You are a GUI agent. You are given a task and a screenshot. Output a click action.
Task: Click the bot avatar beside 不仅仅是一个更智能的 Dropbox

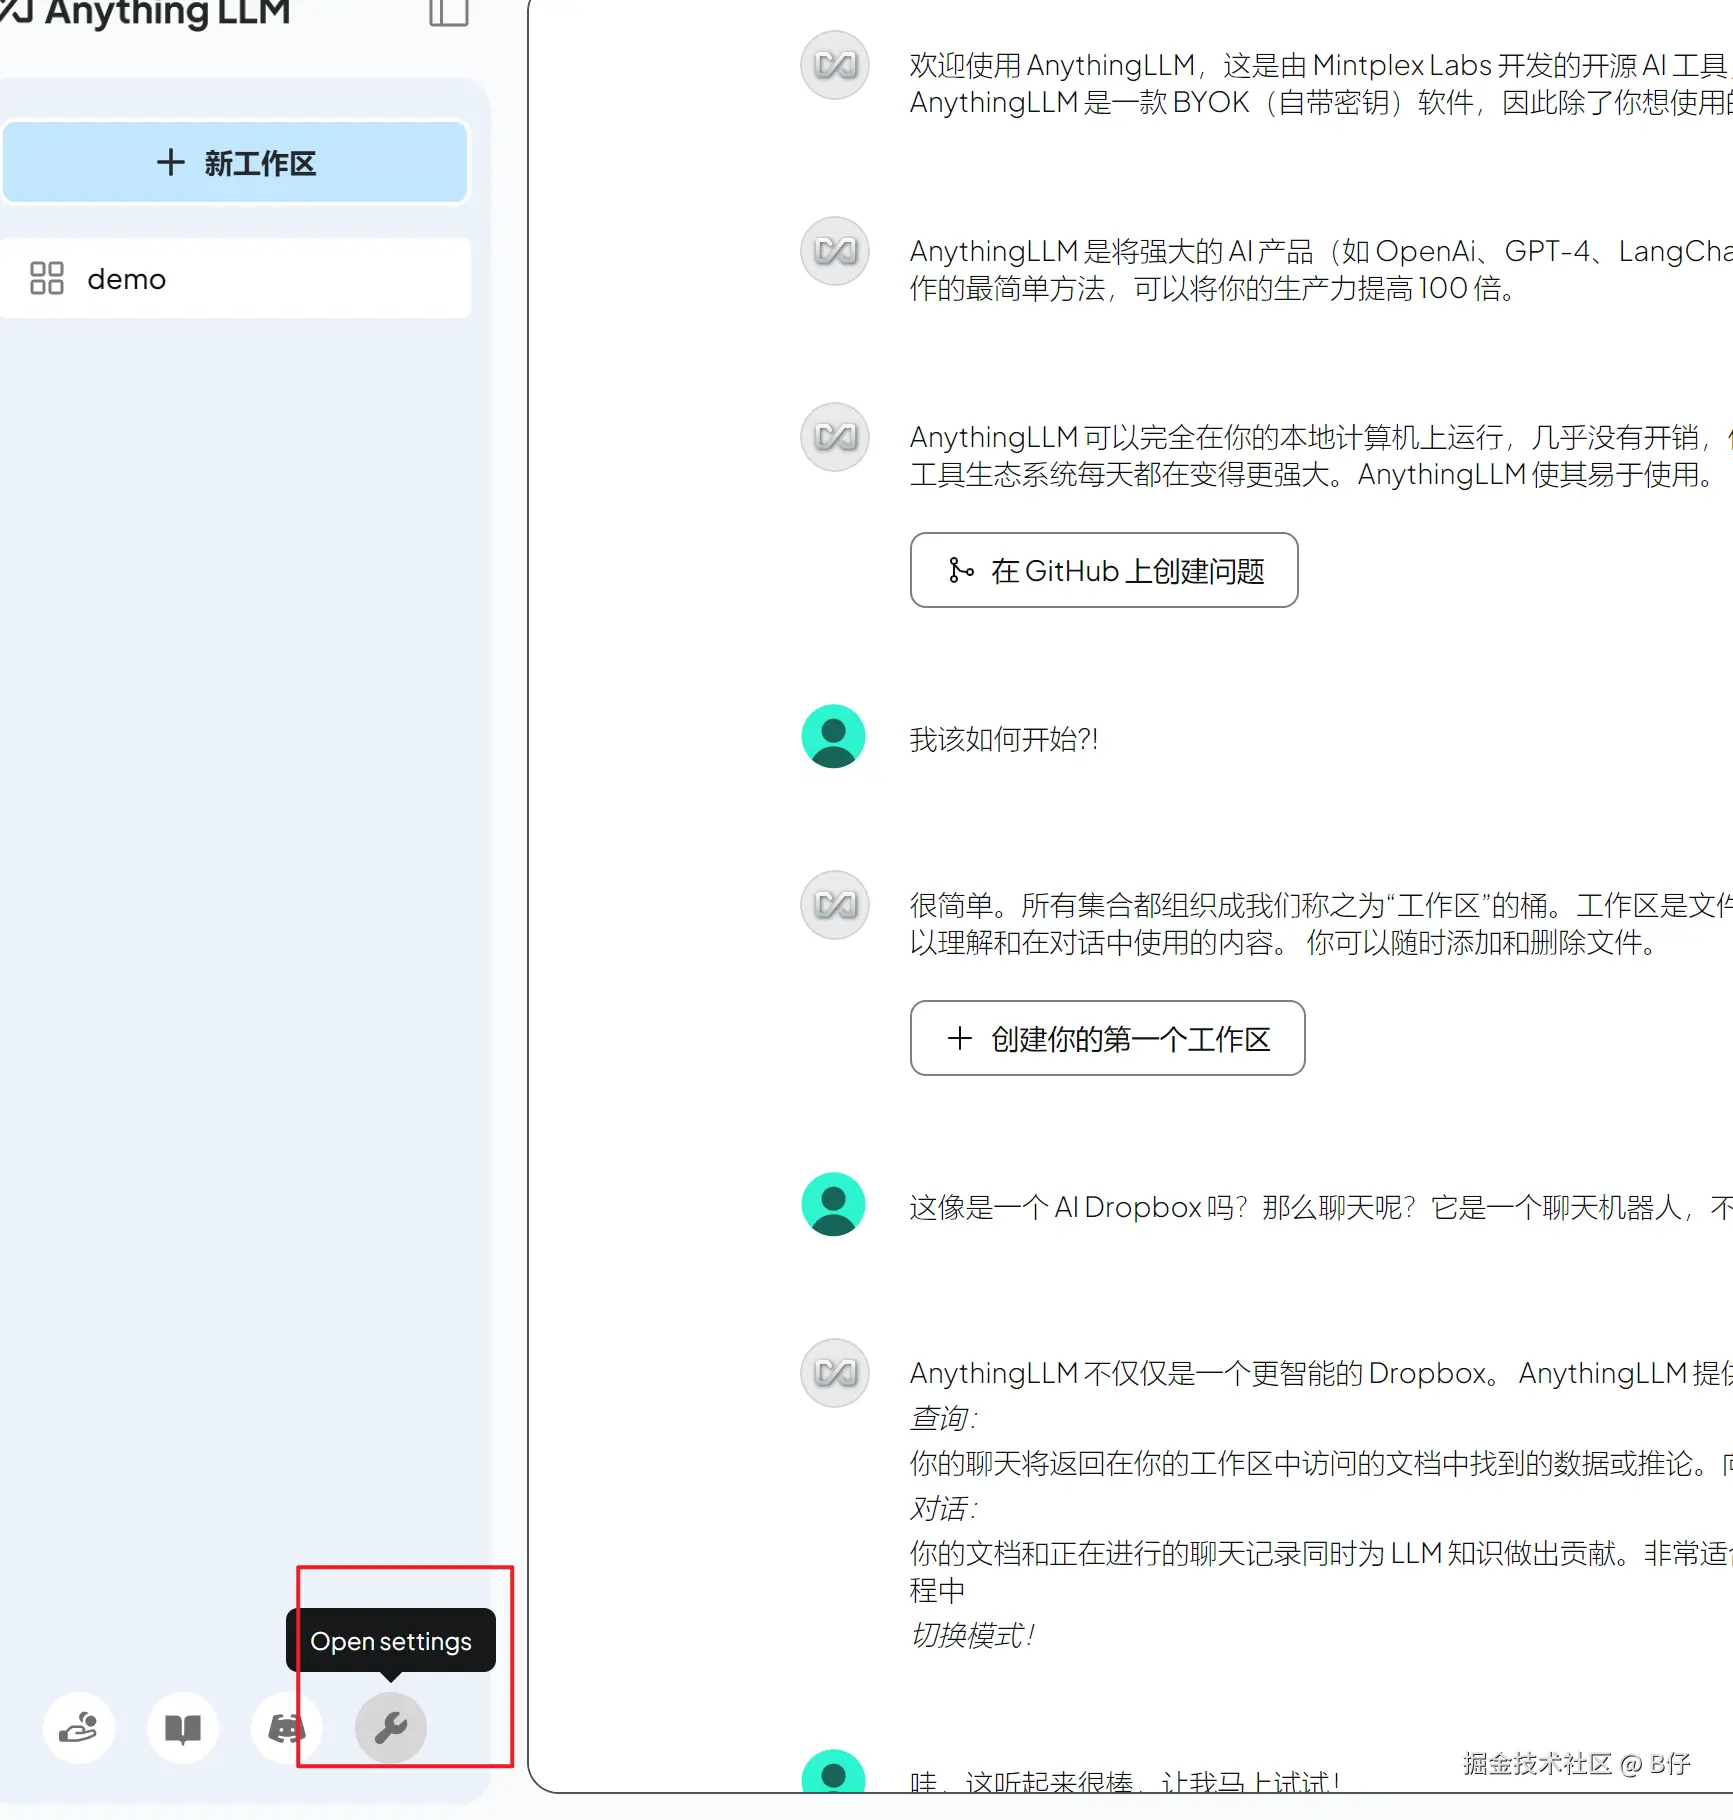[x=835, y=1373]
